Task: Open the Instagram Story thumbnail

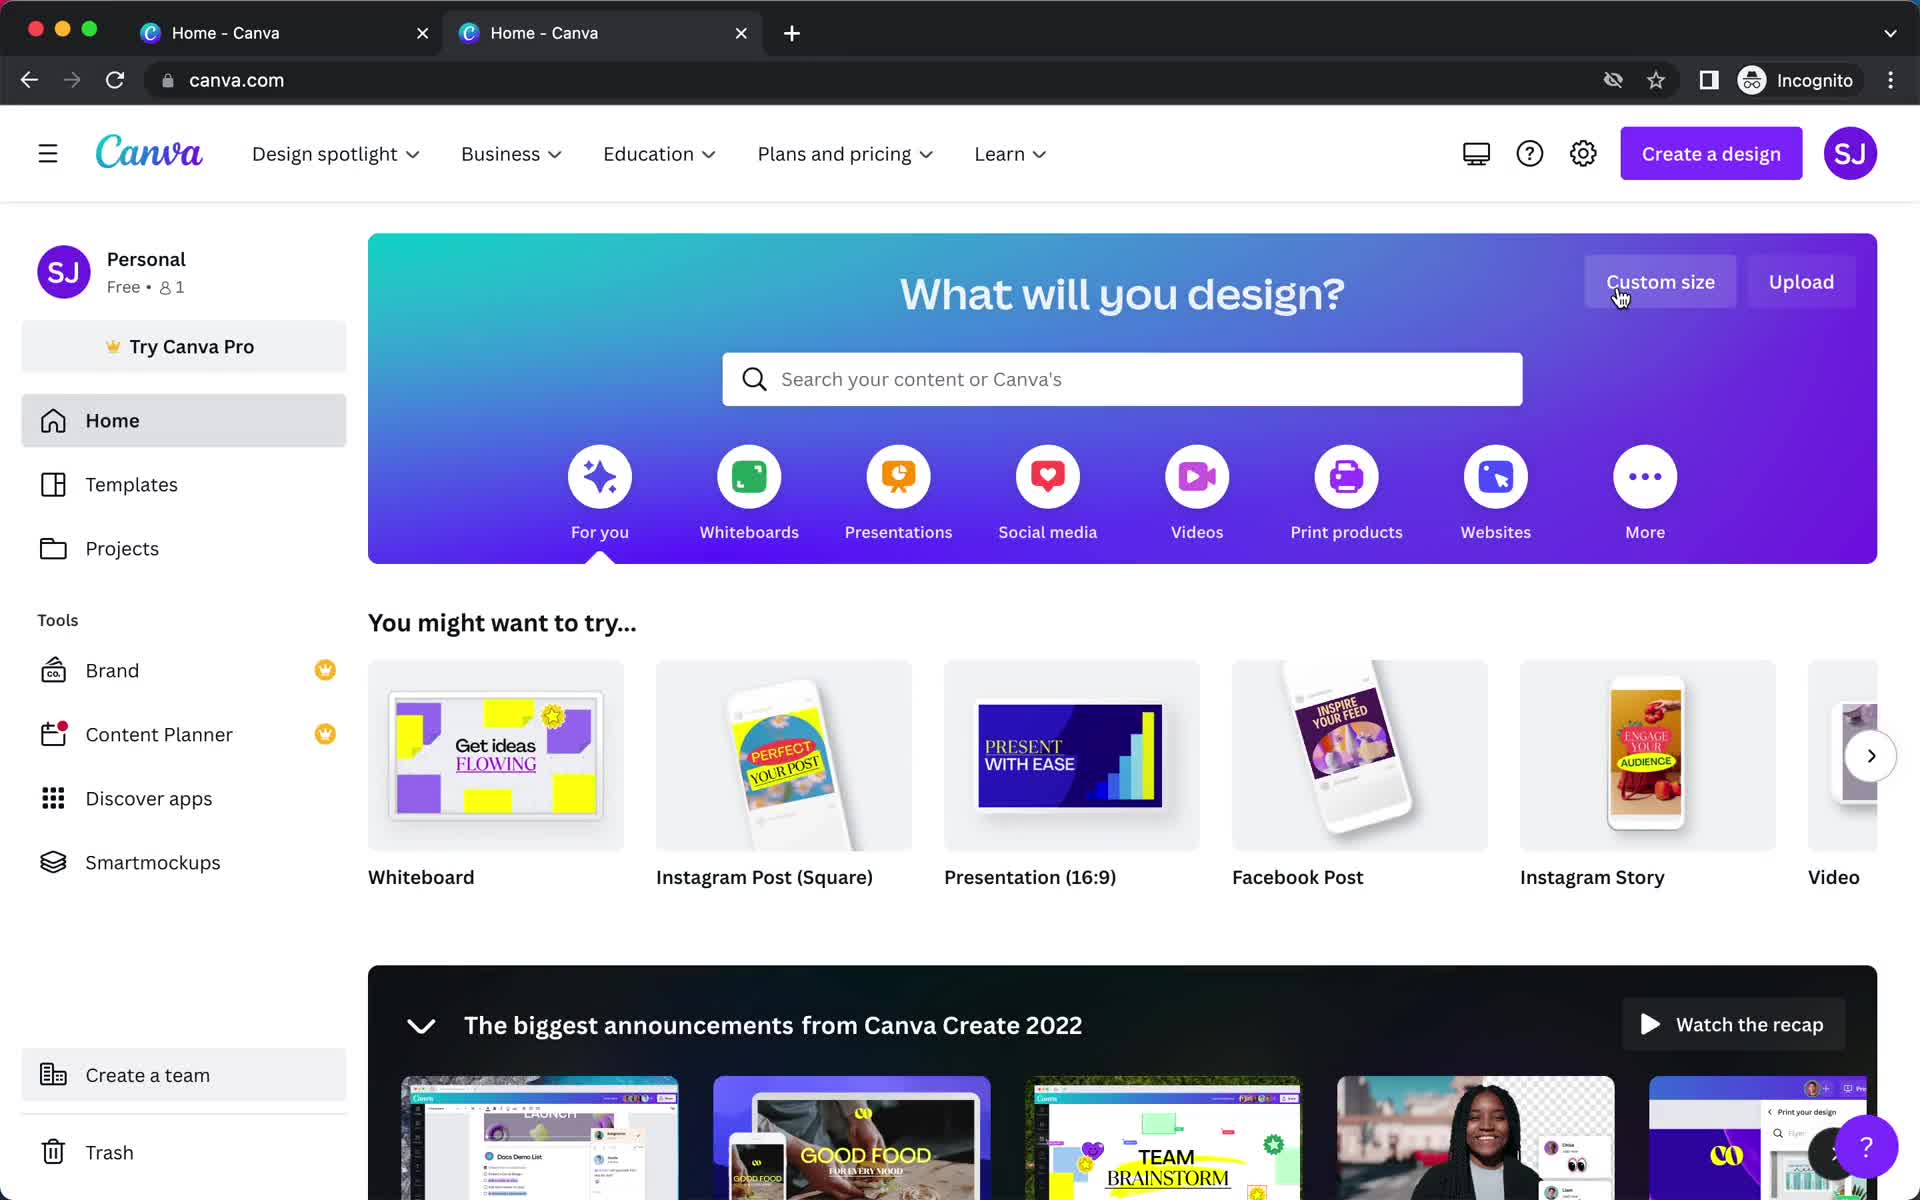Action: pos(1648,756)
